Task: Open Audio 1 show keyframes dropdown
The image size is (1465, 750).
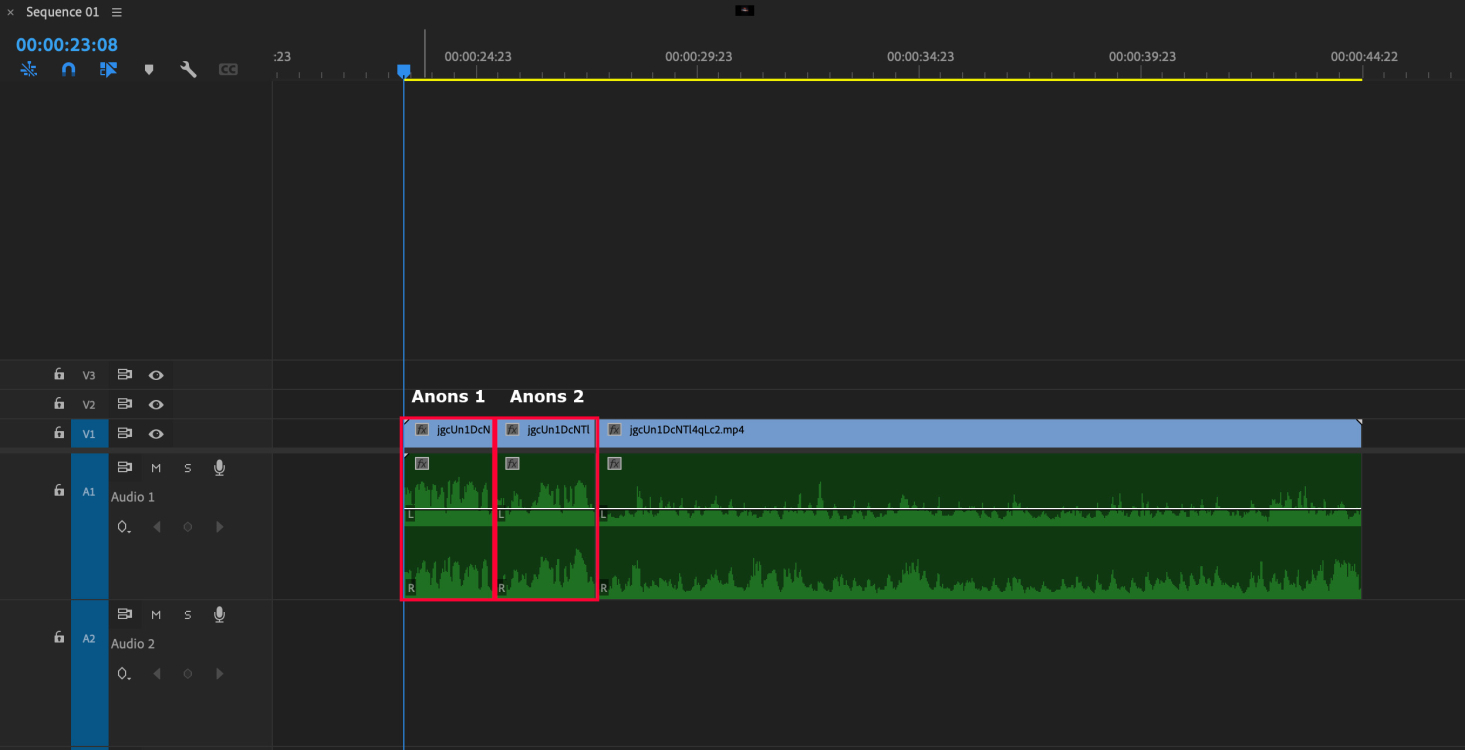Action: tap(124, 527)
